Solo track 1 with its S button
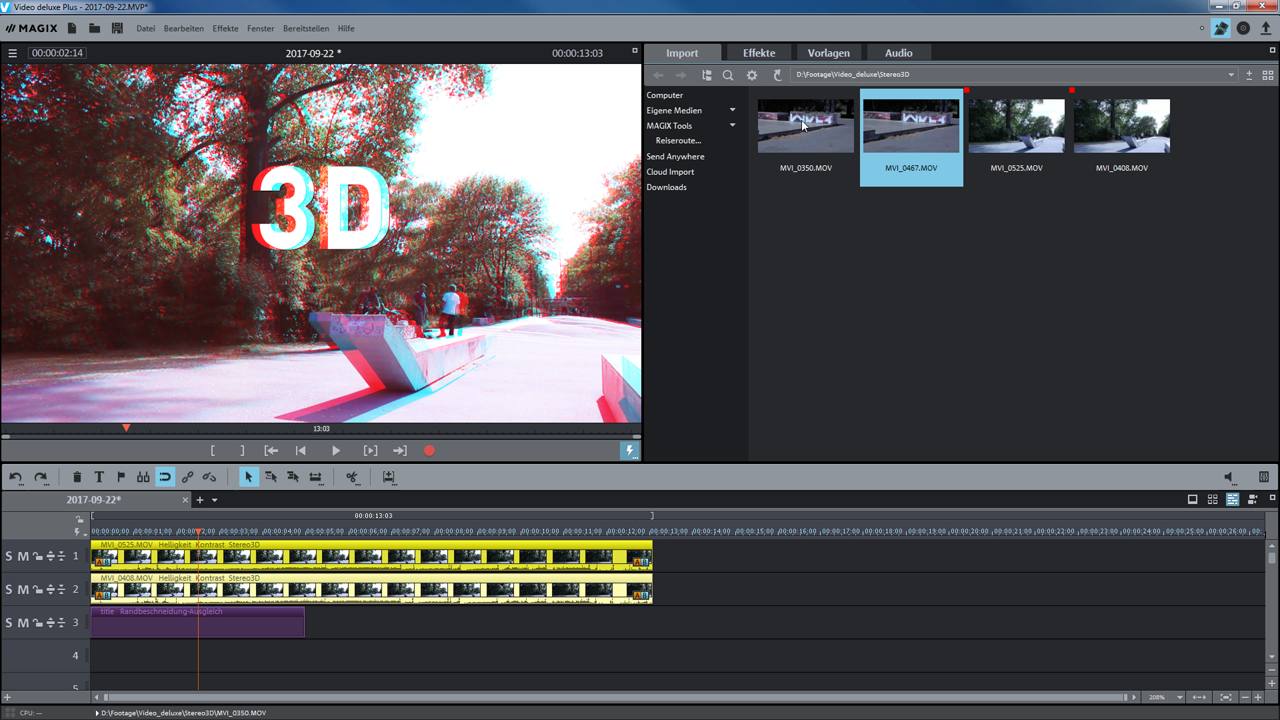The image size is (1280, 720). pyautogui.click(x=9, y=556)
